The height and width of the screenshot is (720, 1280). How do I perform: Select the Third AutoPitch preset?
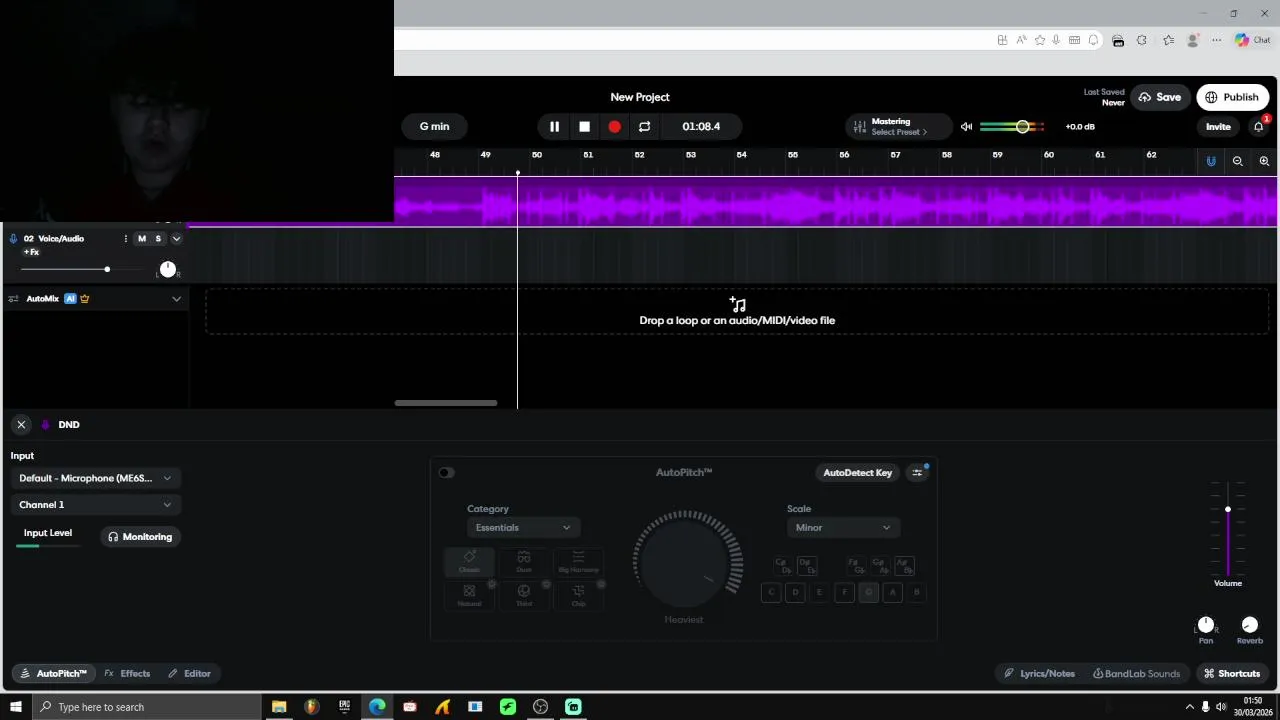[524, 596]
